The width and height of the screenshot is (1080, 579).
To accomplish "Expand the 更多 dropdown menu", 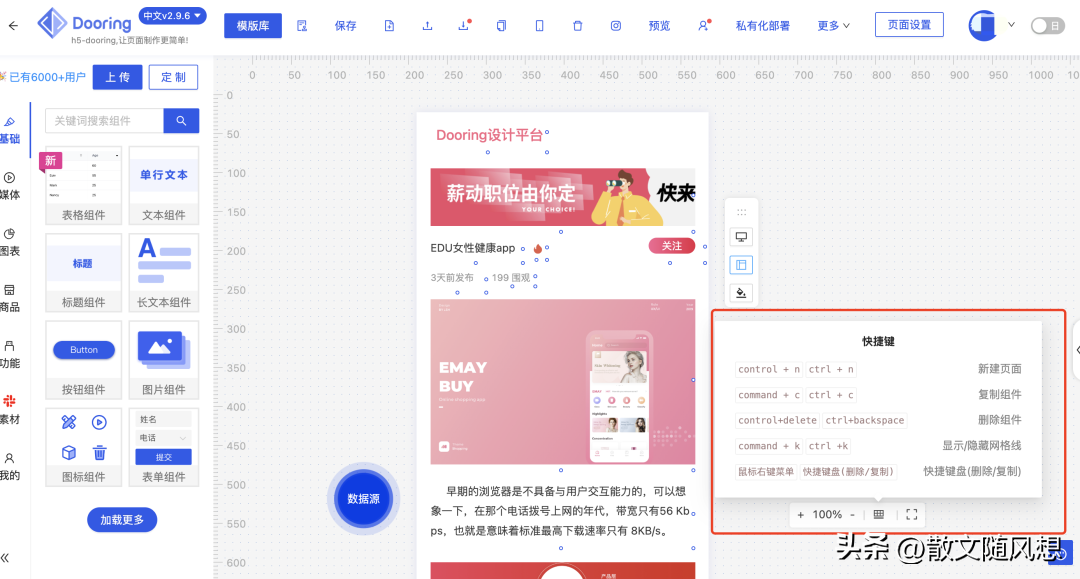I will pos(833,25).
